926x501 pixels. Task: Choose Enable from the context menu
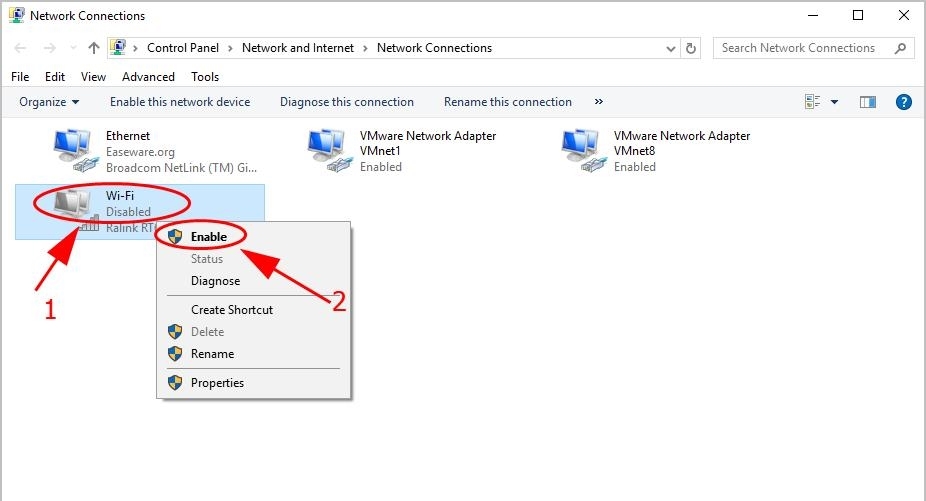254,237
